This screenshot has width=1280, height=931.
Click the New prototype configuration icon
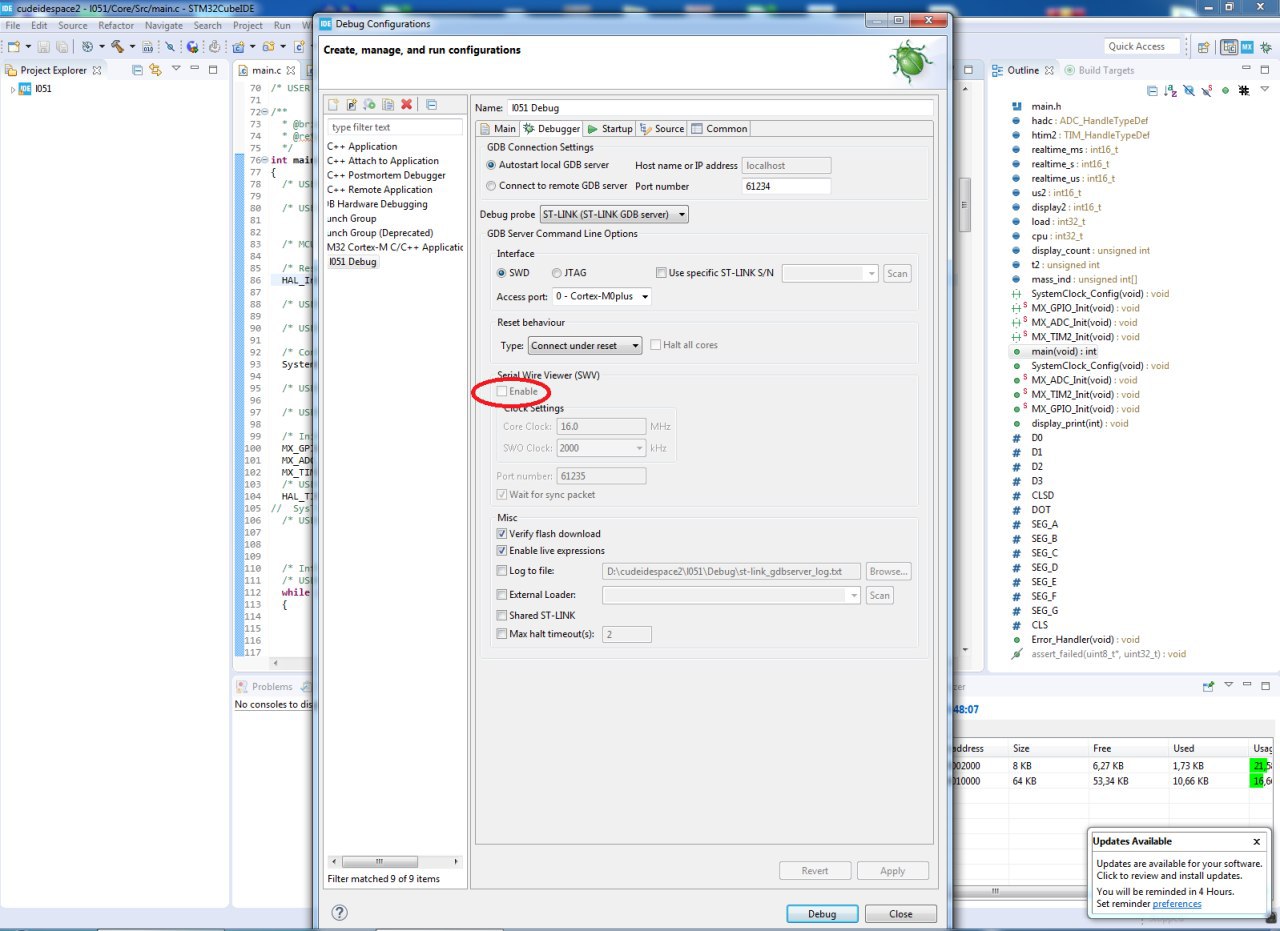tap(351, 104)
